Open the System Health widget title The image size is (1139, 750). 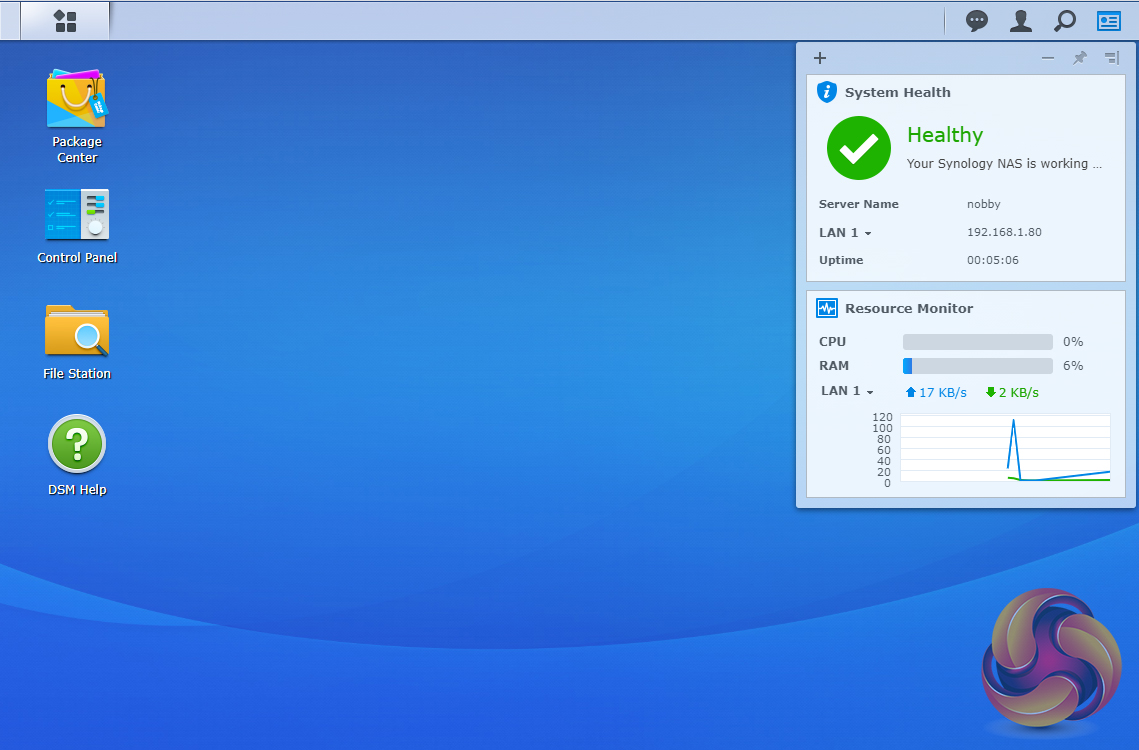pos(898,92)
